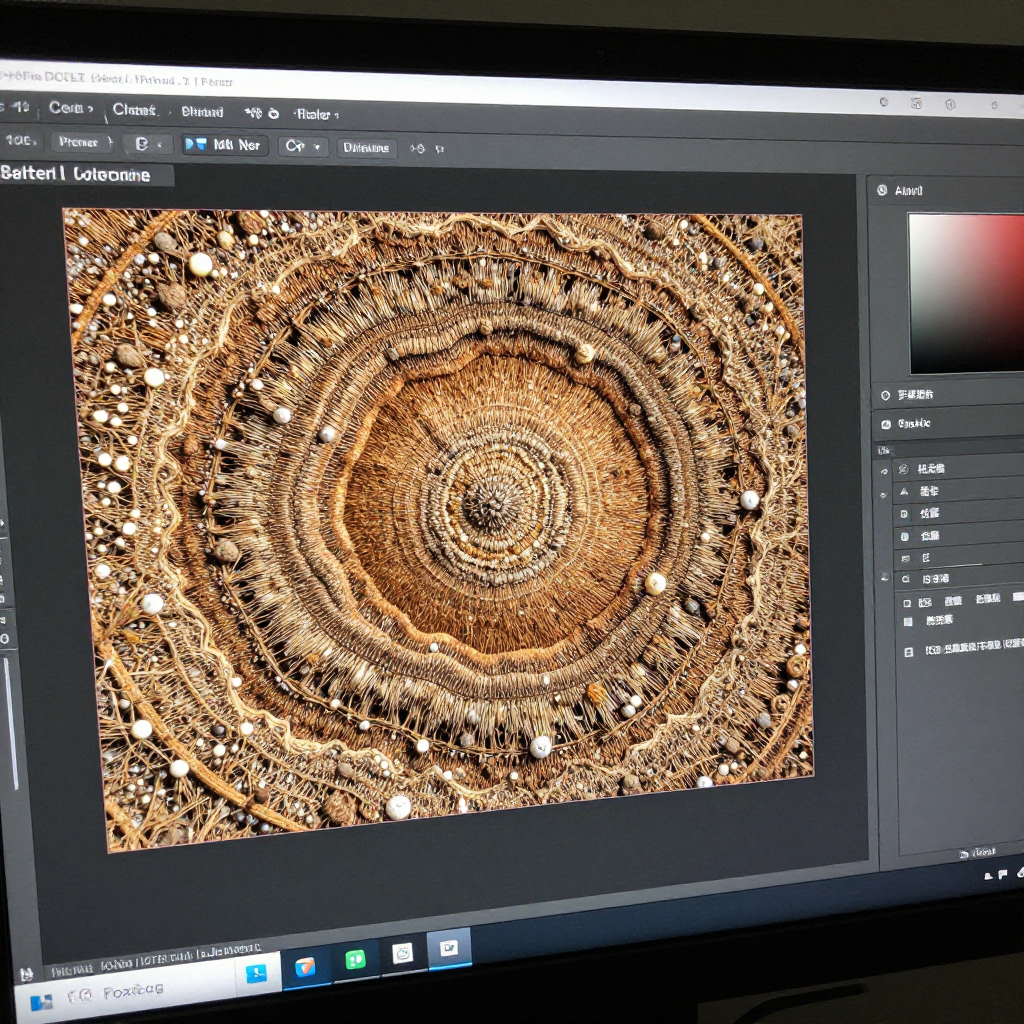Open the Windows Start button

pos(41,1002)
